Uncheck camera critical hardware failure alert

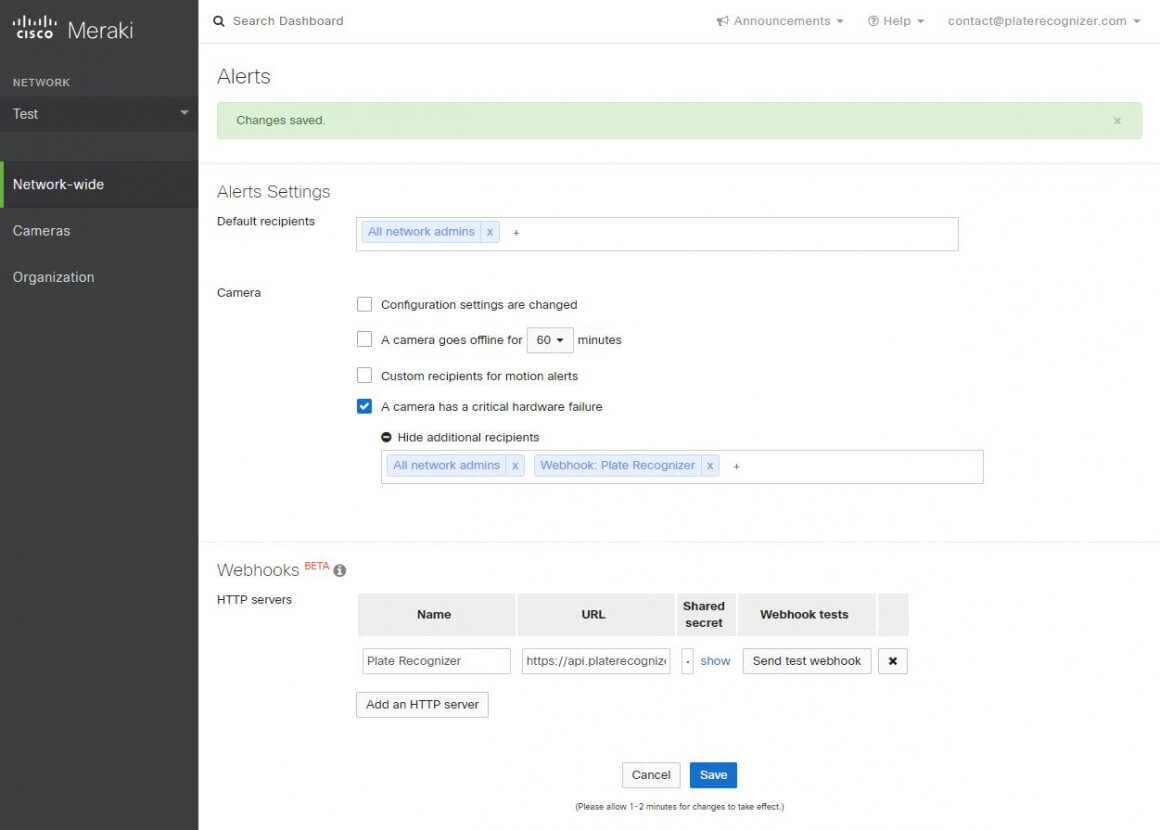click(364, 406)
